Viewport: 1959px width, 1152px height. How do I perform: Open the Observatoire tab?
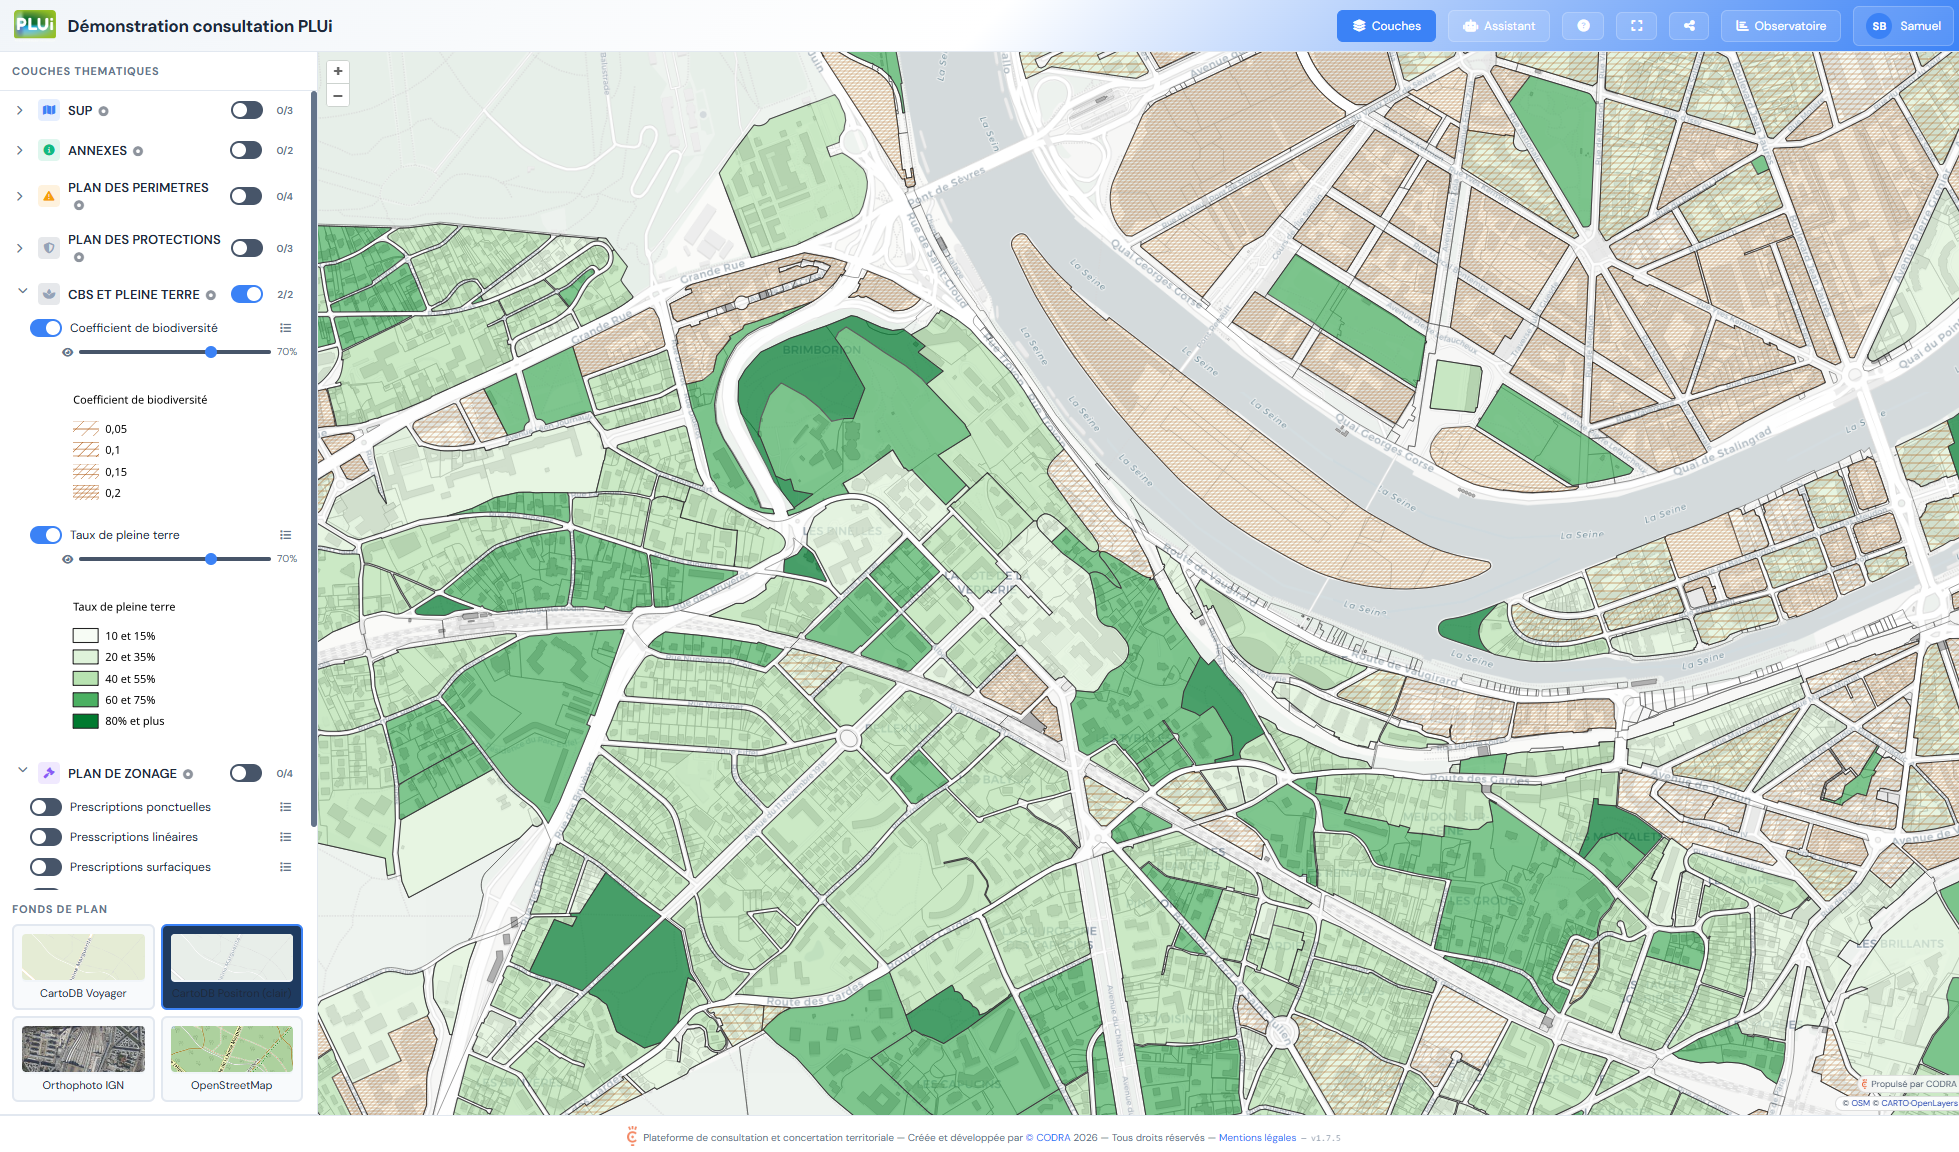click(x=1780, y=26)
